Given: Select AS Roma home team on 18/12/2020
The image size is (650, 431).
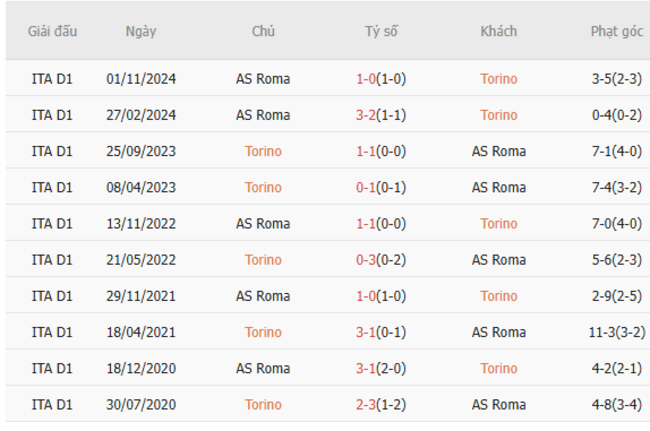Looking at the screenshot, I should [263, 368].
